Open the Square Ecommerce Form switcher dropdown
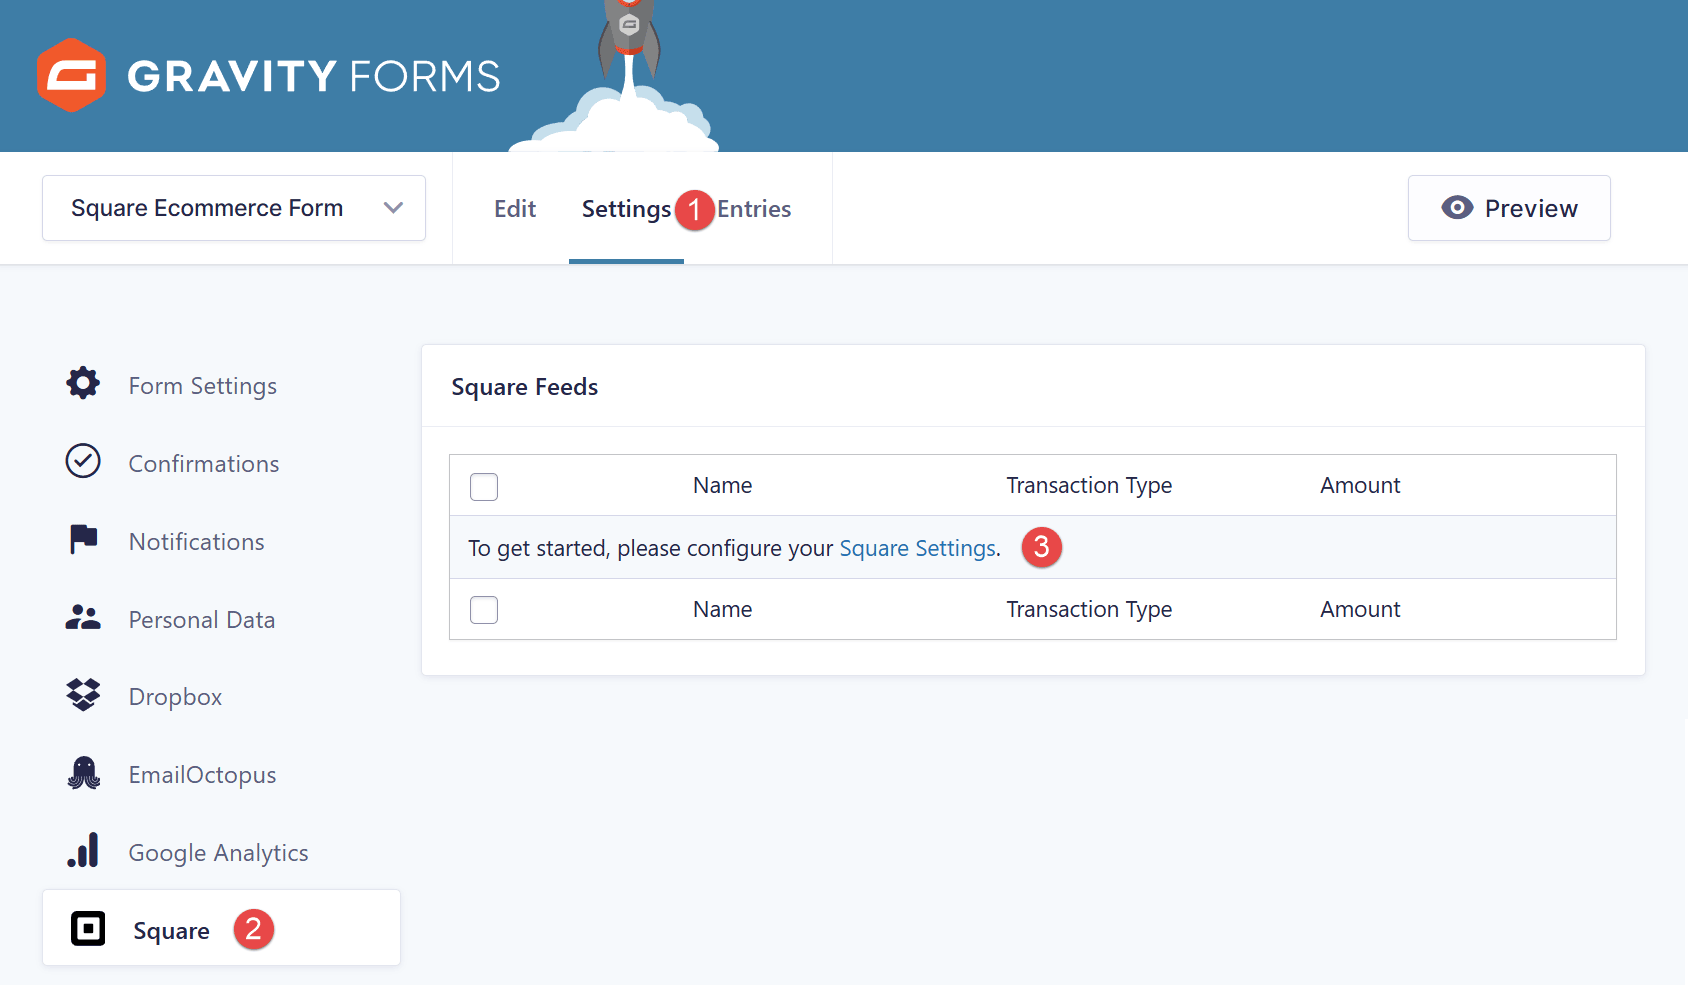This screenshot has height=985, width=1688. coord(234,208)
